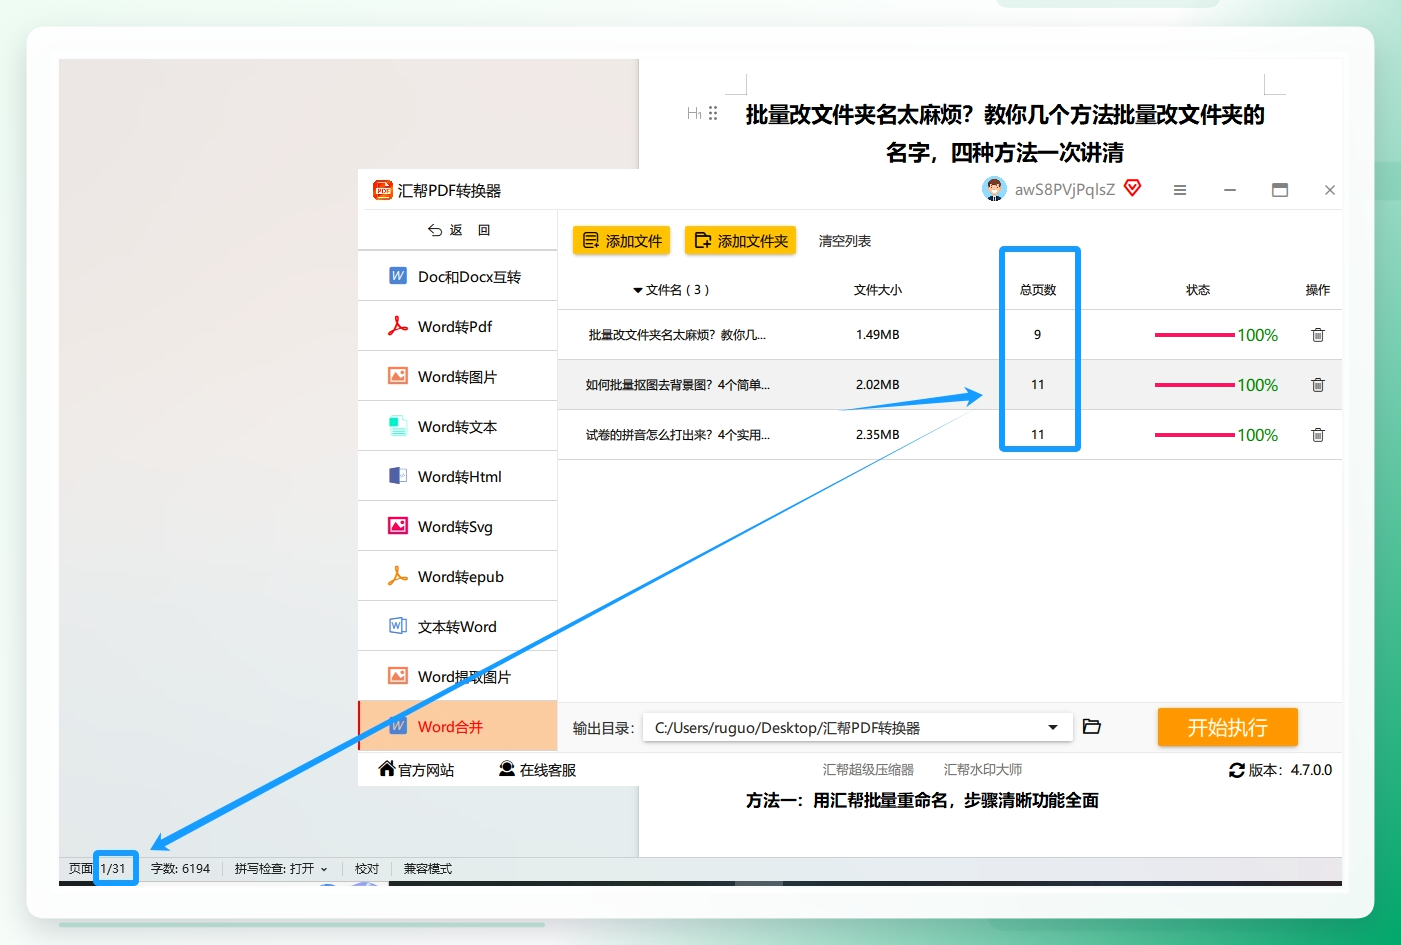Click the 在线客服 person icon
The image size is (1401, 945).
coord(507,769)
